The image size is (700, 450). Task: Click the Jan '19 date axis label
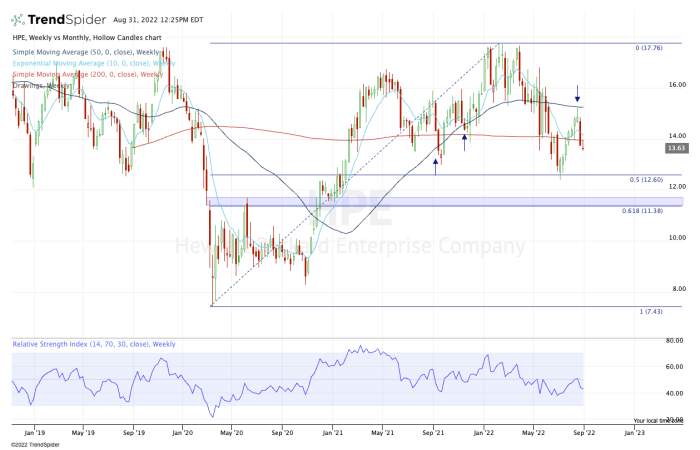tap(34, 433)
